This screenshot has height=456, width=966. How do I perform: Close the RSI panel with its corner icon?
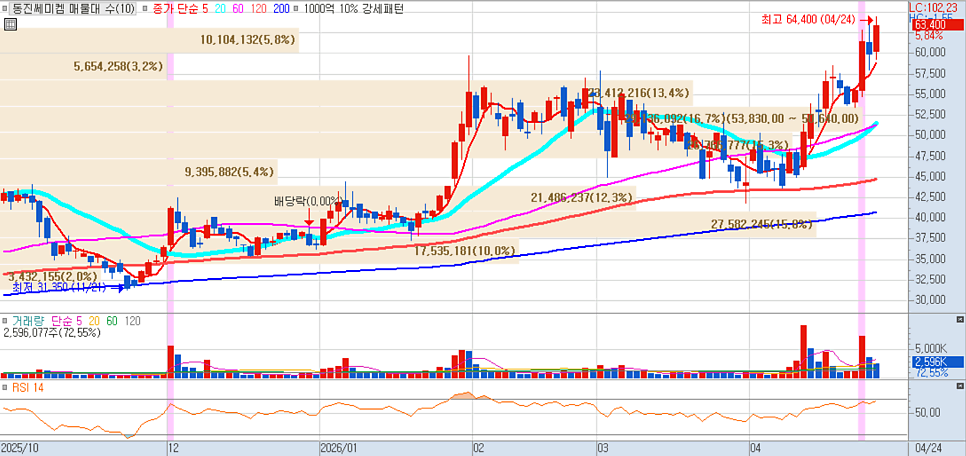click(959, 385)
